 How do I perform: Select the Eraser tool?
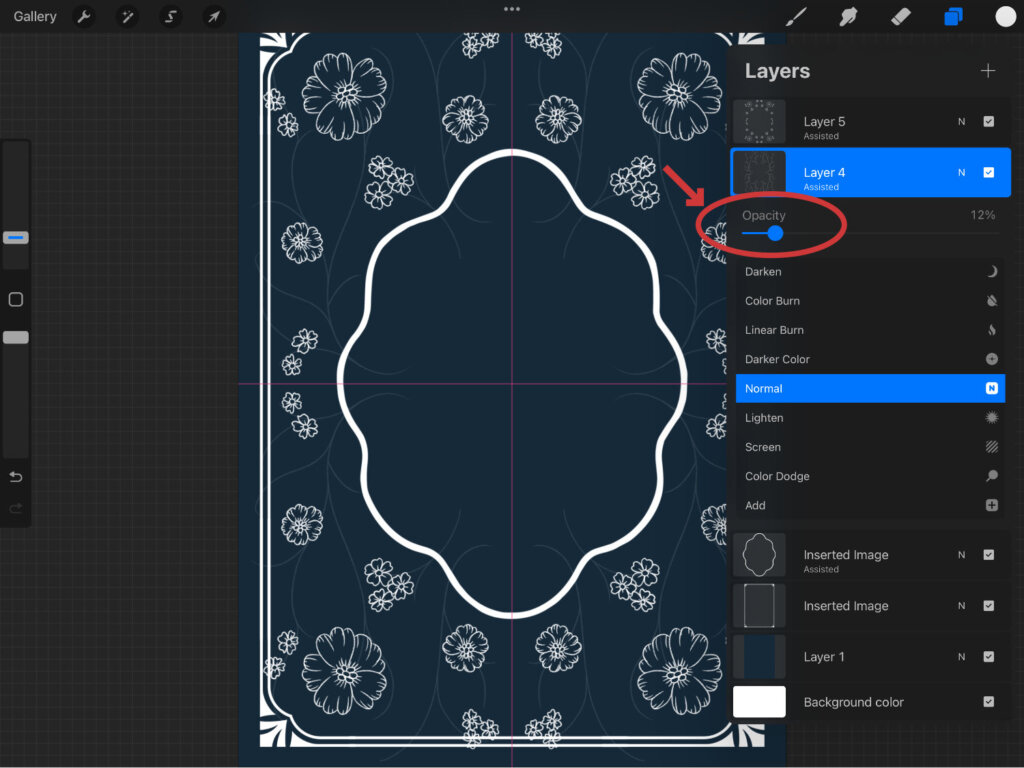pos(901,17)
